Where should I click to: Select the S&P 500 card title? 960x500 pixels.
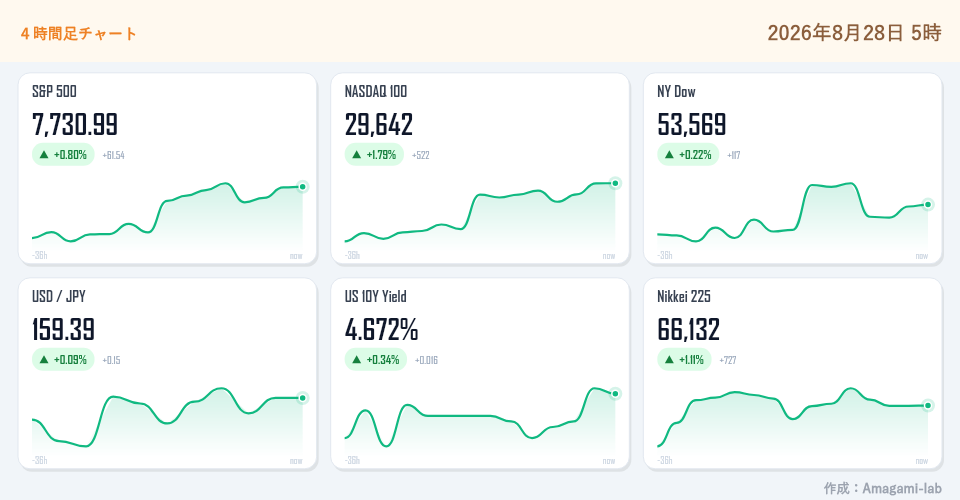54,92
